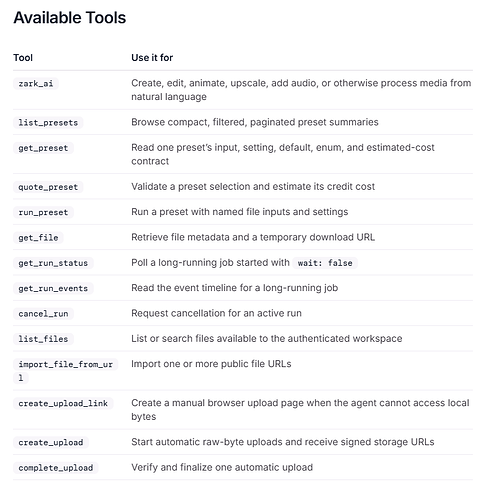Viewport: 490px width, 500px height.
Task: Click the run_preset code tag
Action: [x=43, y=212]
